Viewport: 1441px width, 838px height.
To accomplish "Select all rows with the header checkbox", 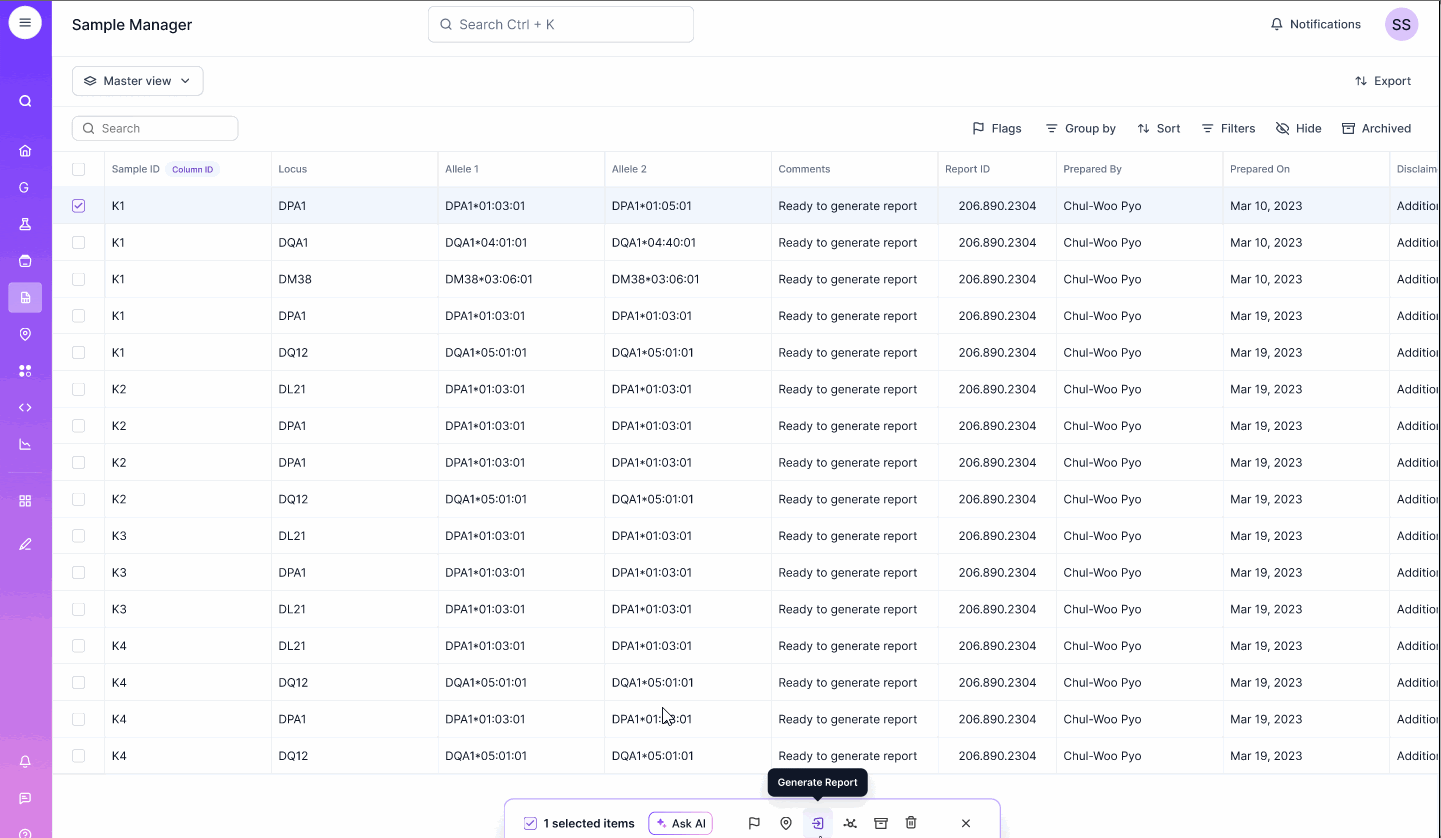I will click(x=78, y=169).
